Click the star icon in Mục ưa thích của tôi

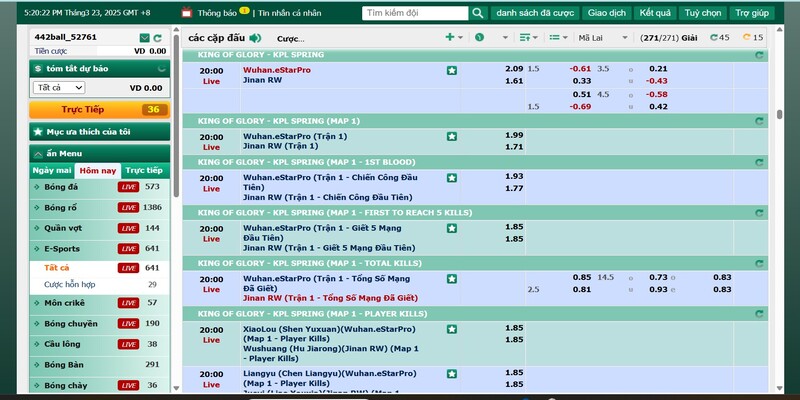coord(38,132)
